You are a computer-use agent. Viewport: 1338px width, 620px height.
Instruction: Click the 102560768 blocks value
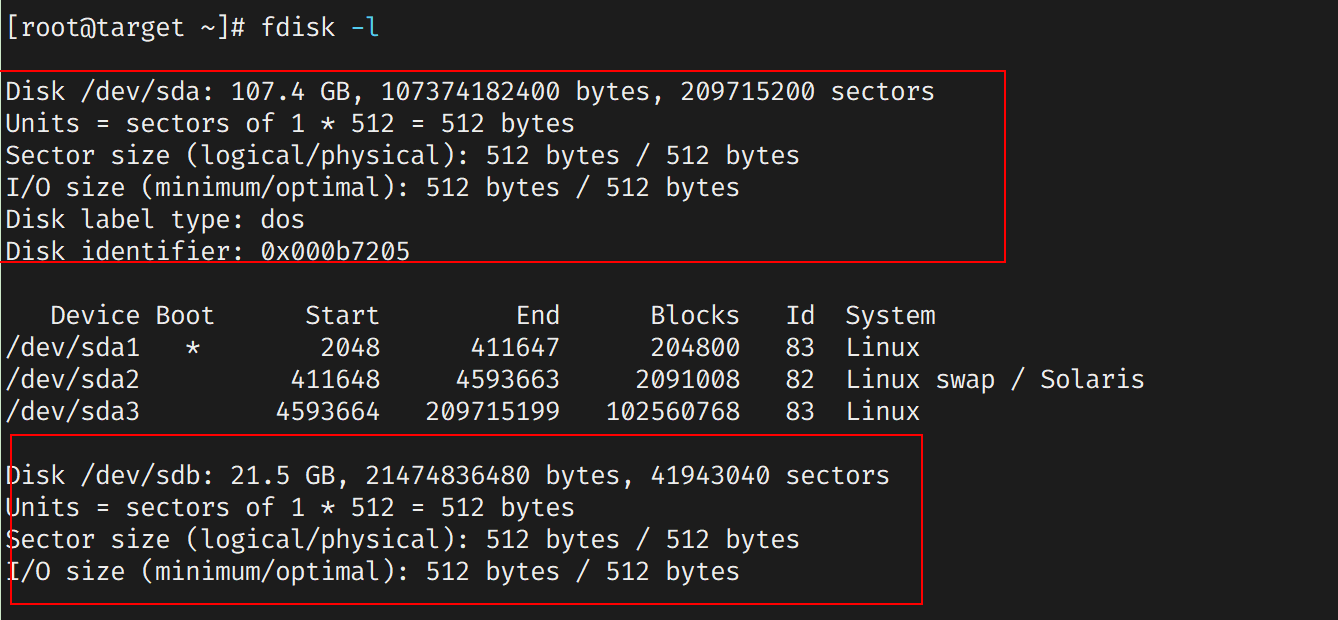[673, 412]
